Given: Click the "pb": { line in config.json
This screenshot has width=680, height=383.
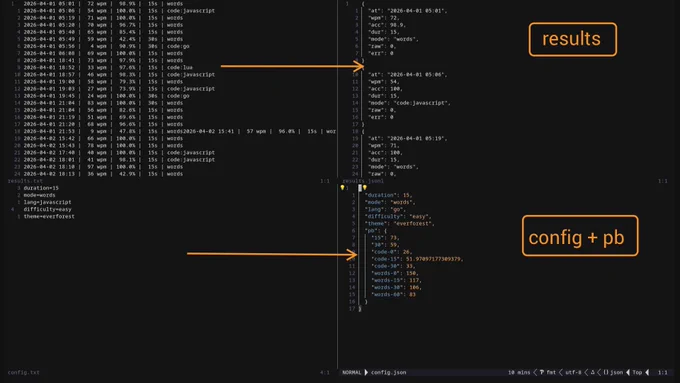Looking at the screenshot, I should tap(376, 230).
